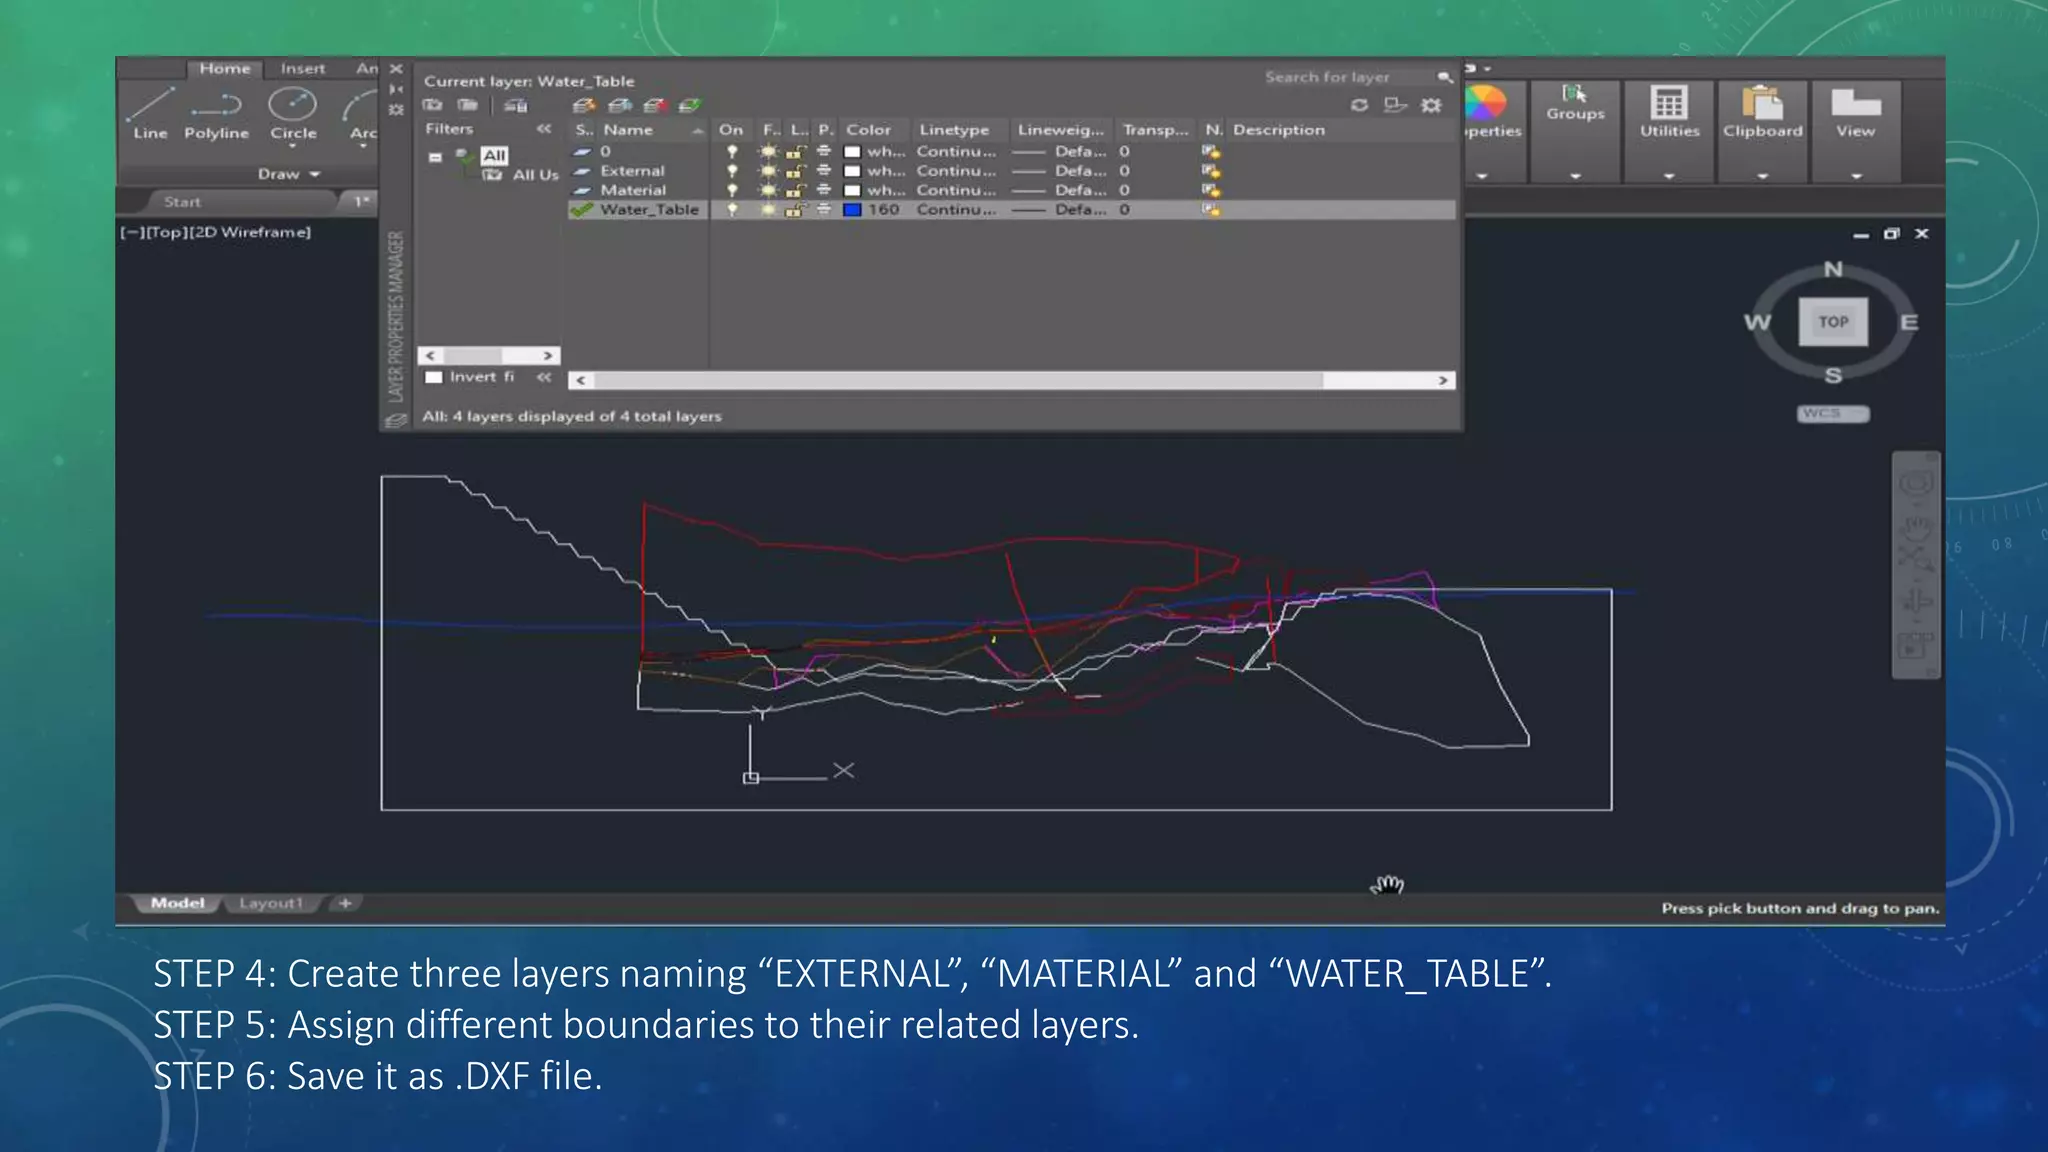Click New VP Freeze icon for layer 0
Screen dimensions: 2048x1152
point(1211,152)
